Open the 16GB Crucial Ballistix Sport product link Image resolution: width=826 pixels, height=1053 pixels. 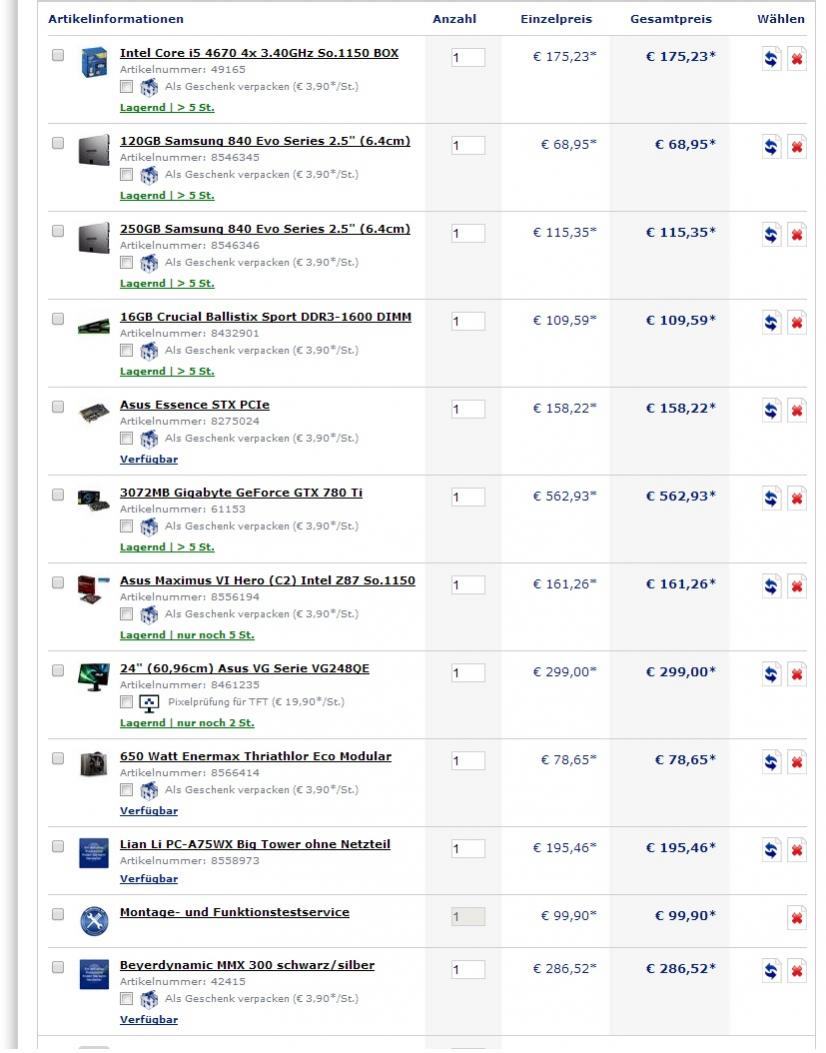click(265, 318)
